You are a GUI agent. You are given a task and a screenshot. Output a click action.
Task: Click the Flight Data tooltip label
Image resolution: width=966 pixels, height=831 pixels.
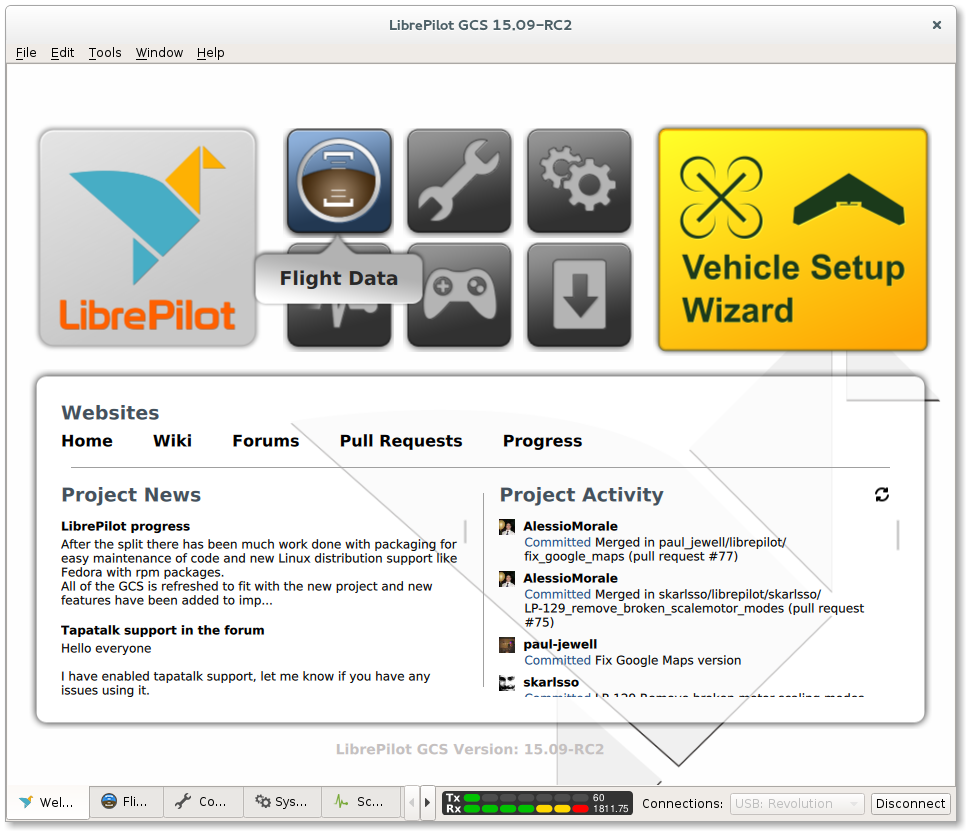[x=339, y=278]
